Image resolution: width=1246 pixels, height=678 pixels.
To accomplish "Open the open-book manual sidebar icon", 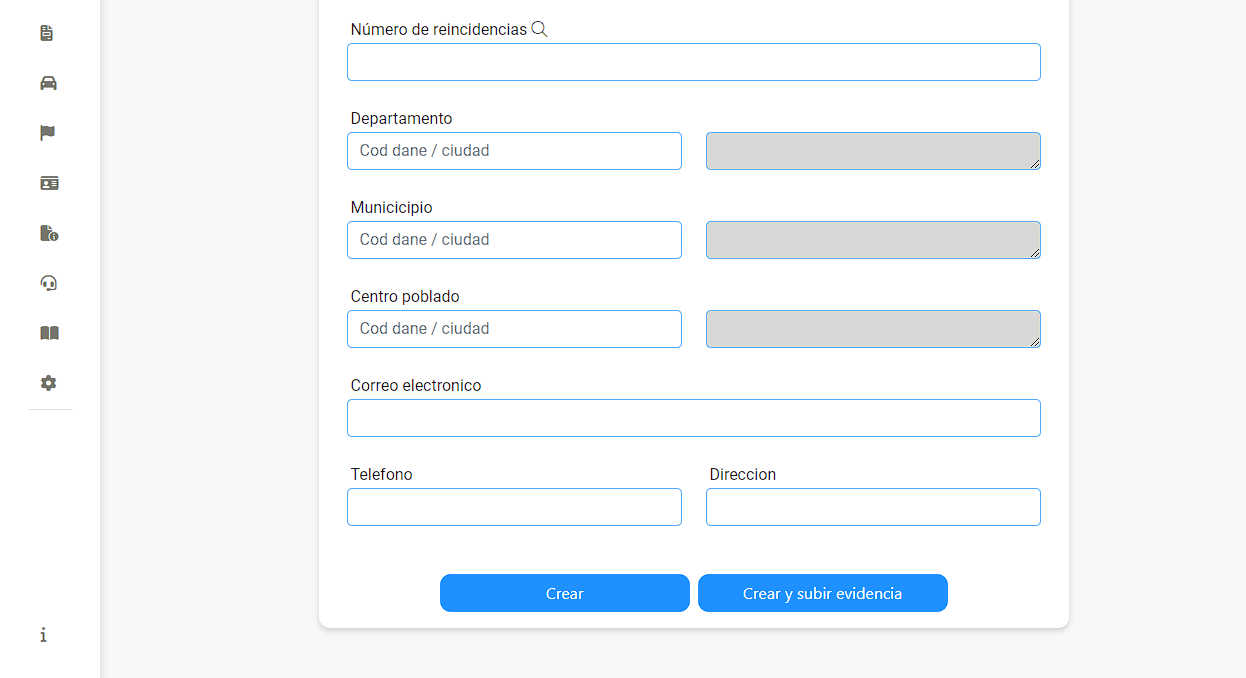I will 49,333.
